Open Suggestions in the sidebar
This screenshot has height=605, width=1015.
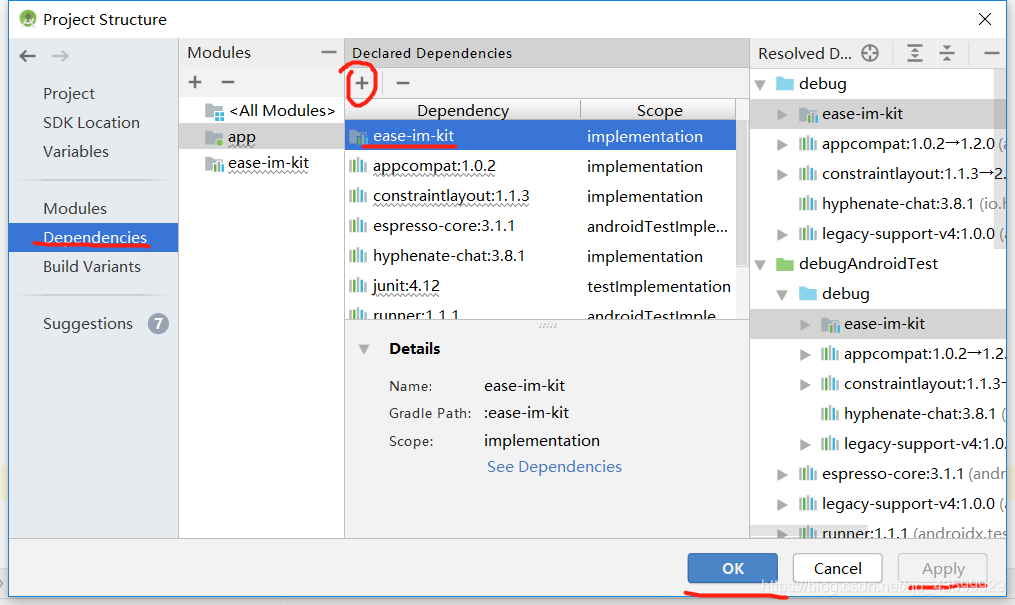[88, 324]
